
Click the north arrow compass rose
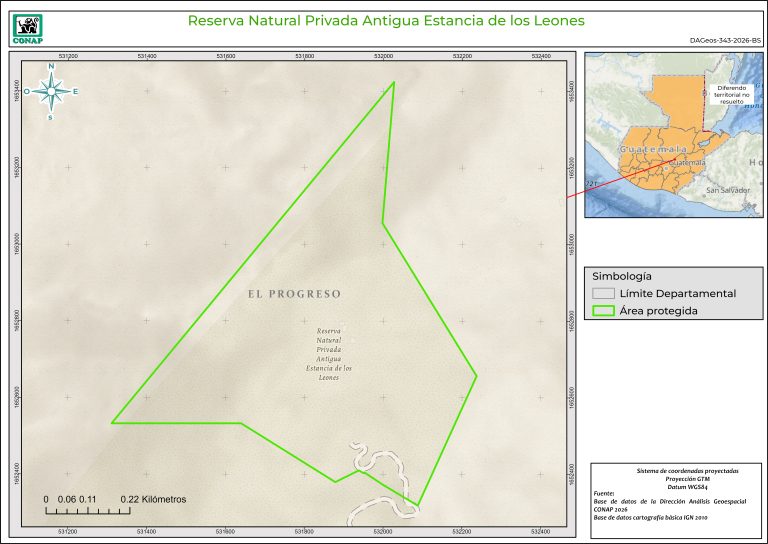tap(51, 91)
